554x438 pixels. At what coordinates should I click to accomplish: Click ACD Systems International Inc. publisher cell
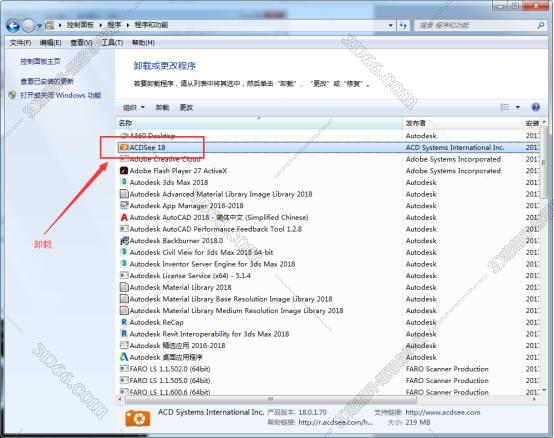tap(455, 147)
